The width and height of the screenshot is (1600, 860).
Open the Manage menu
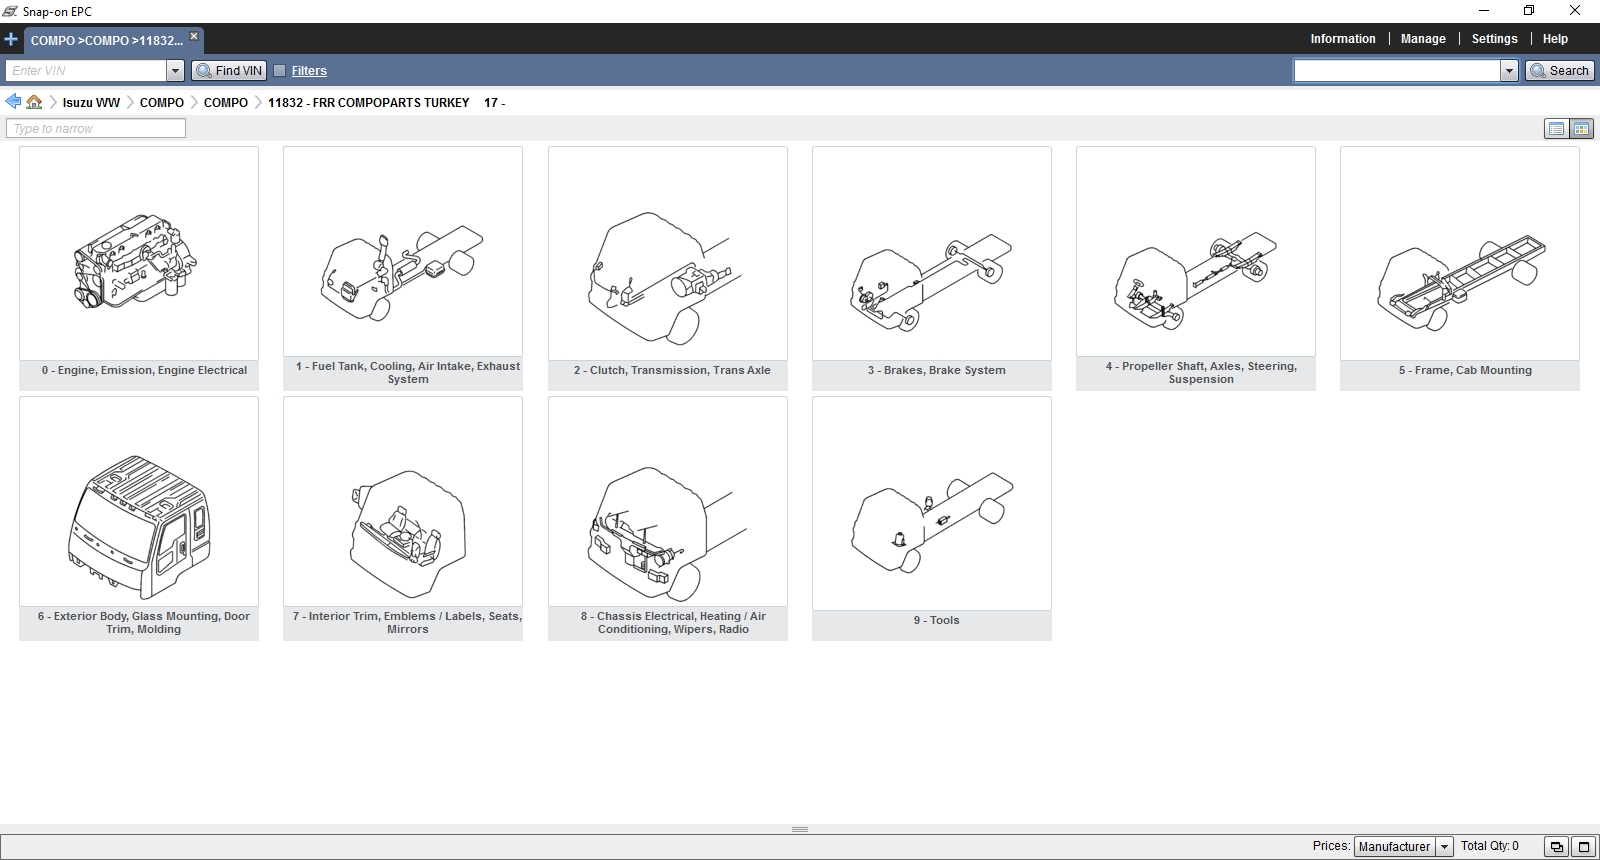coord(1422,39)
